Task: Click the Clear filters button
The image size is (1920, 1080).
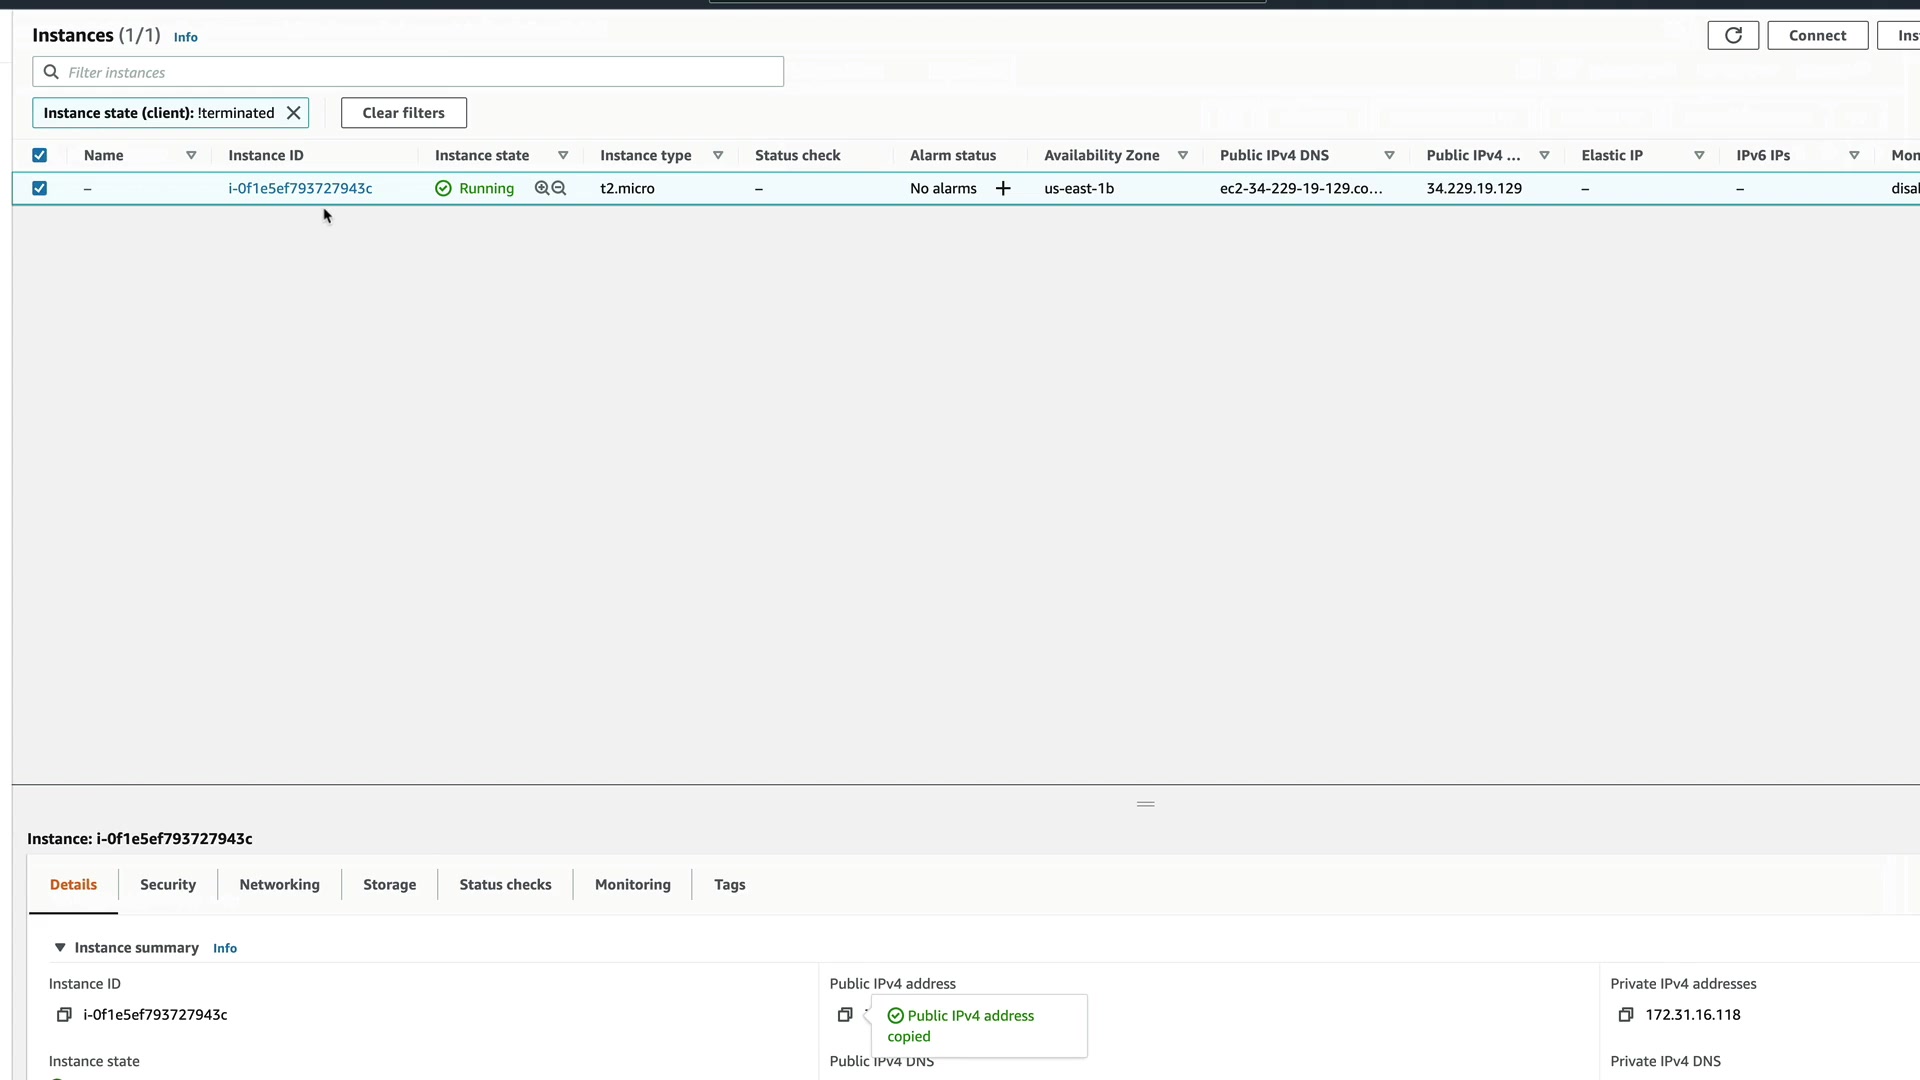Action: tap(403, 113)
